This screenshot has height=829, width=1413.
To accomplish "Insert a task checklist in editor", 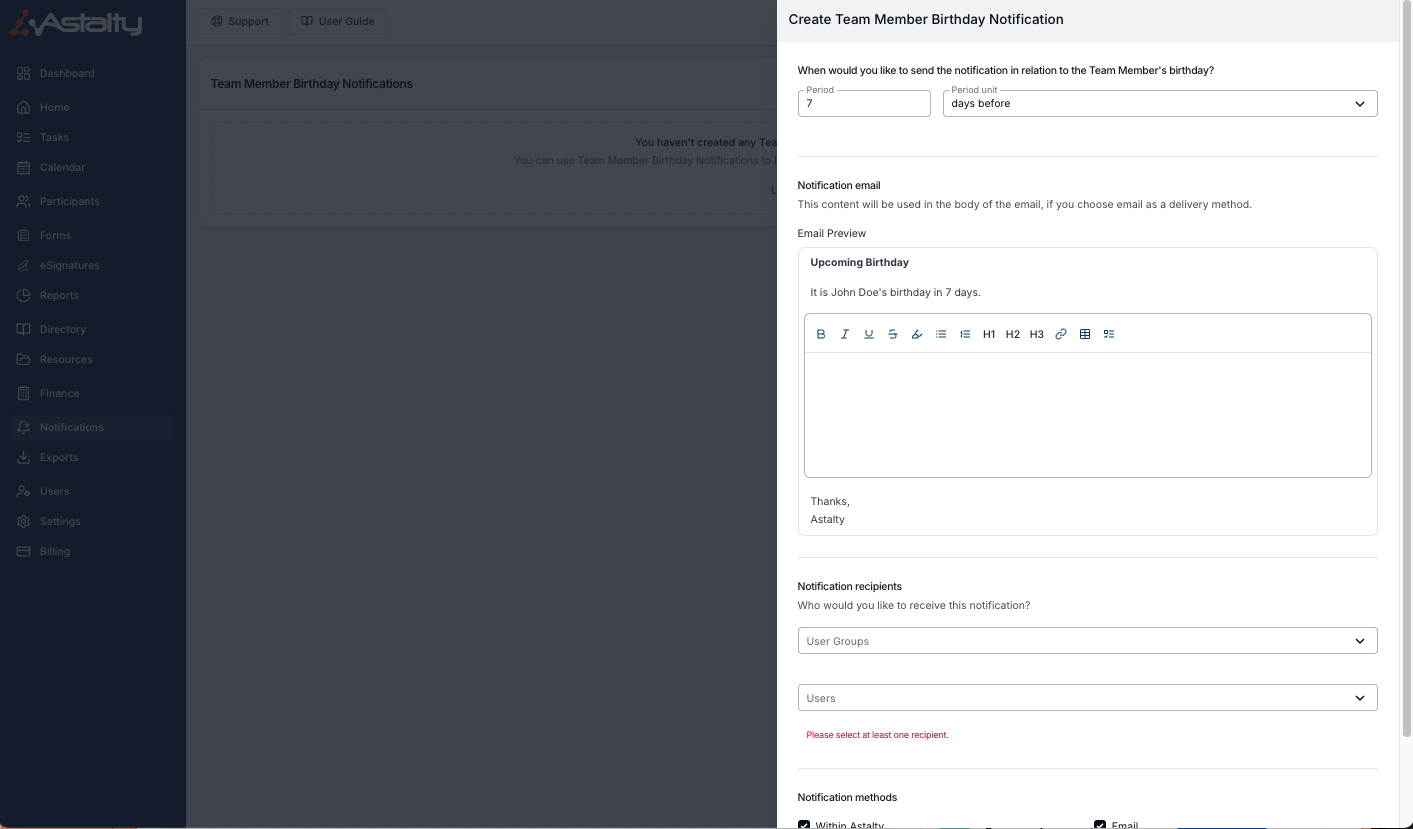I will click(x=1109, y=334).
